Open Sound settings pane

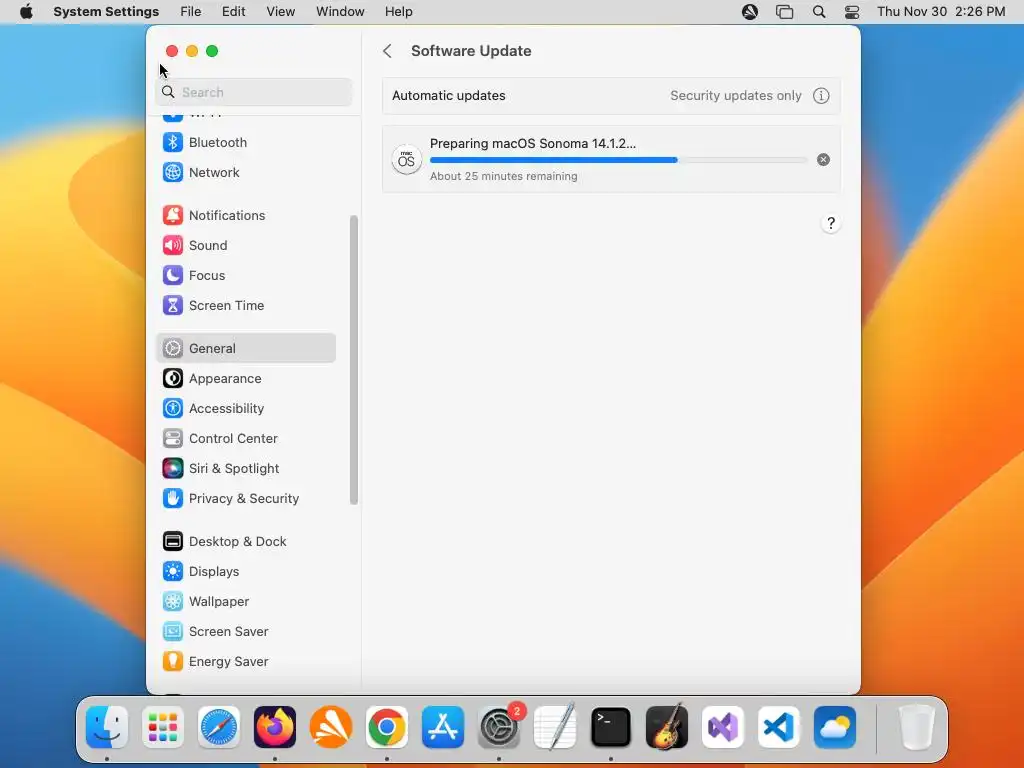[x=246, y=246]
